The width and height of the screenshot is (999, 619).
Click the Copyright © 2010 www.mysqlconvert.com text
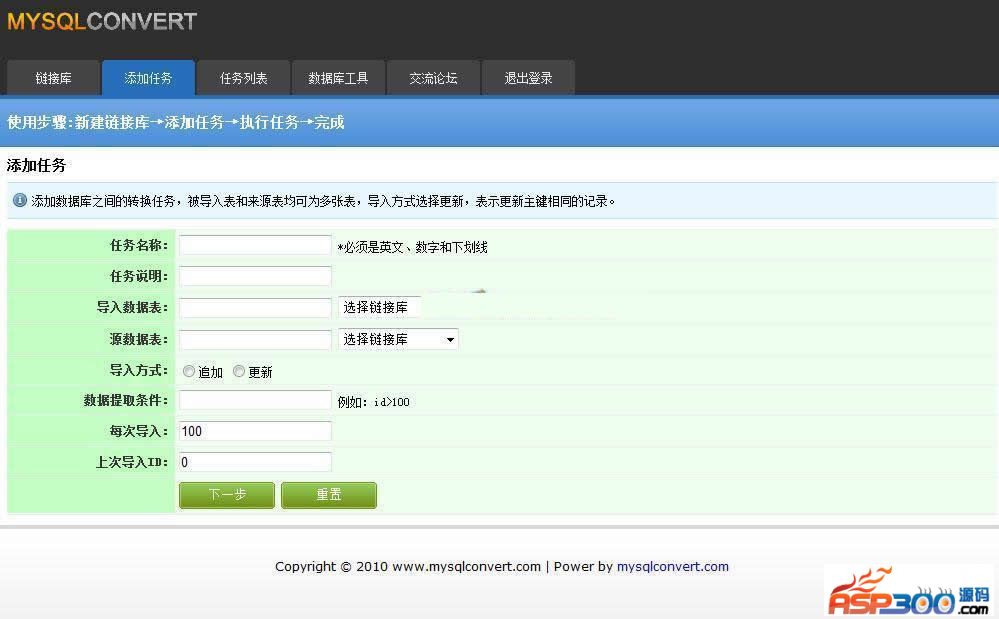coord(408,566)
